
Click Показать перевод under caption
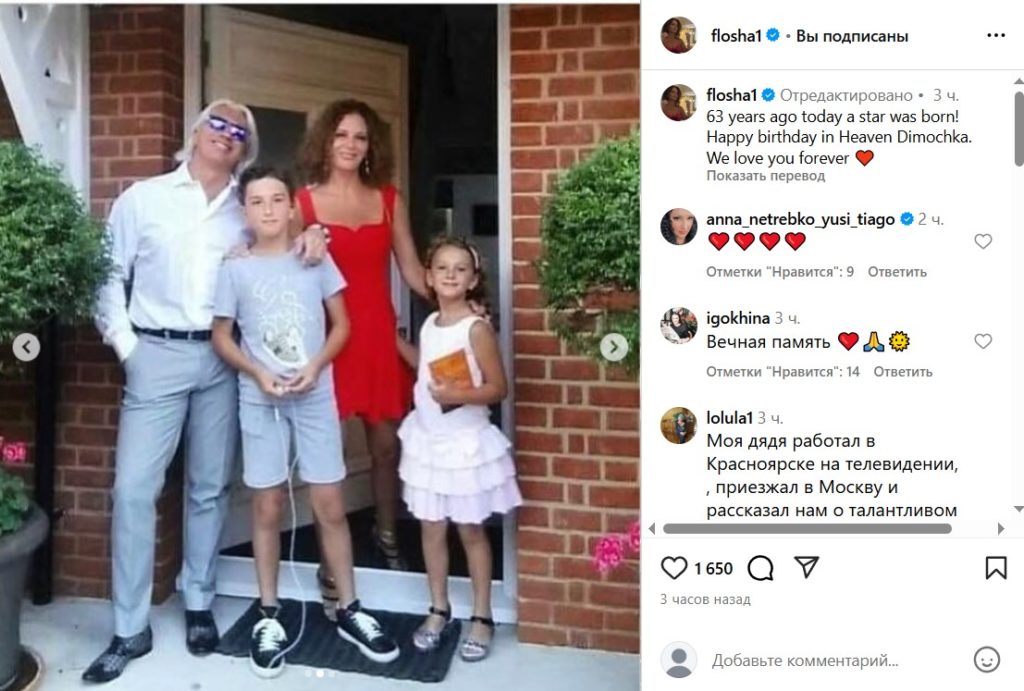(x=765, y=176)
